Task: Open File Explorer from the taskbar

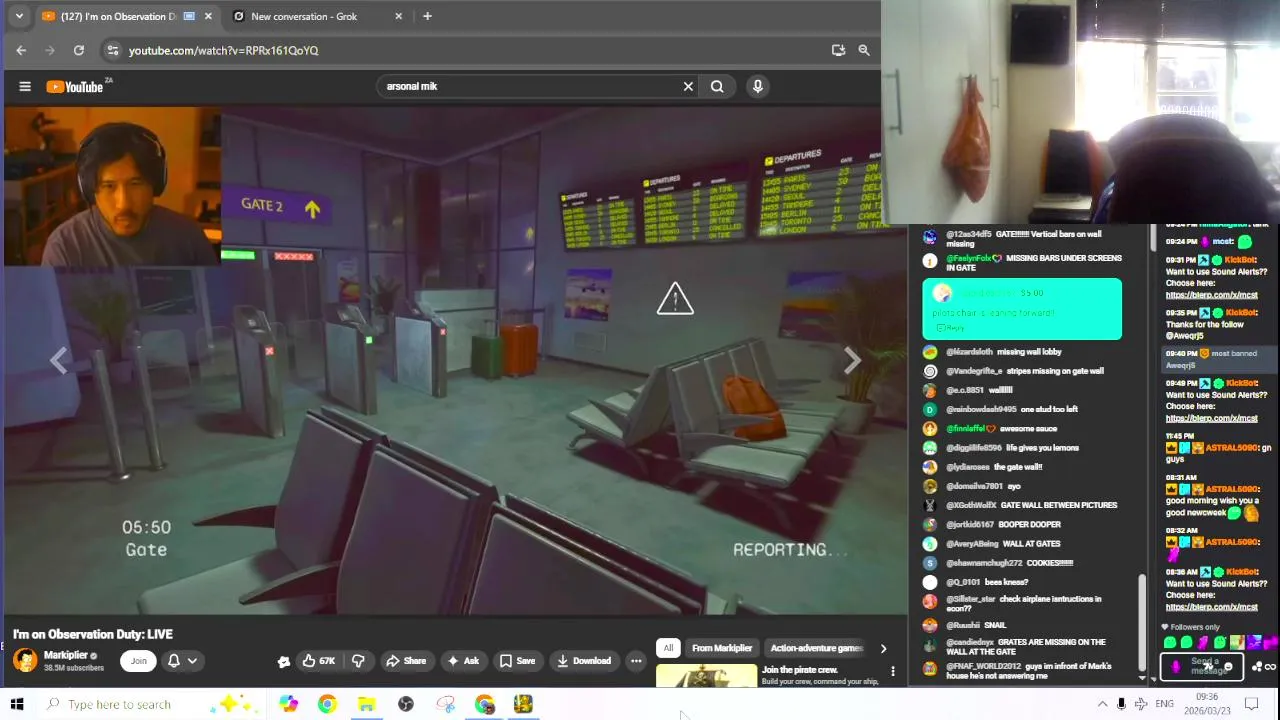Action: pyautogui.click(x=367, y=704)
